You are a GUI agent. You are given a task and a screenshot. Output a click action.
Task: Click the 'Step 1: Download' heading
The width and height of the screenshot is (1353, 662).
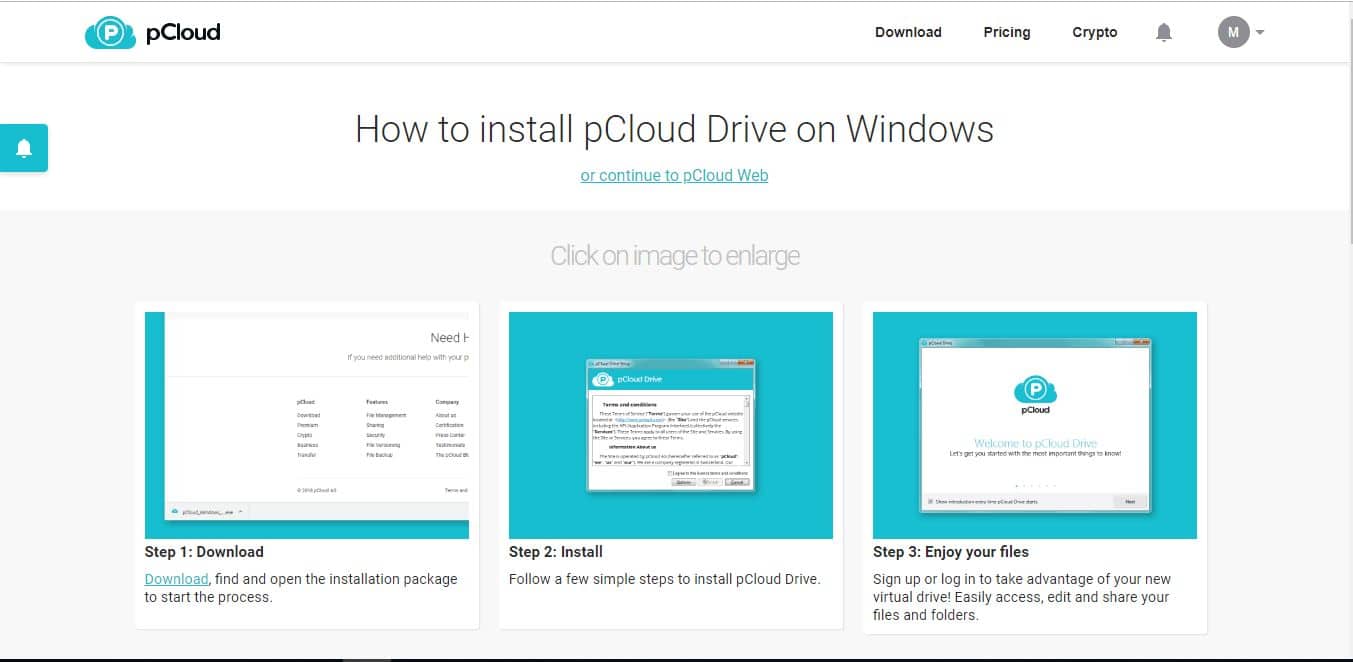pyautogui.click(x=204, y=552)
